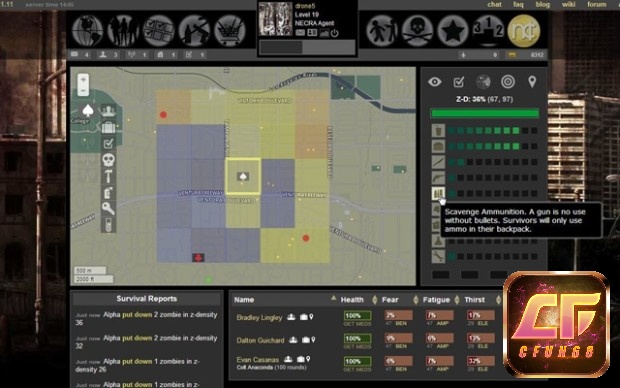The height and width of the screenshot is (388, 620).
Task: Toggle the eye view icon in right panel
Action: (435, 82)
